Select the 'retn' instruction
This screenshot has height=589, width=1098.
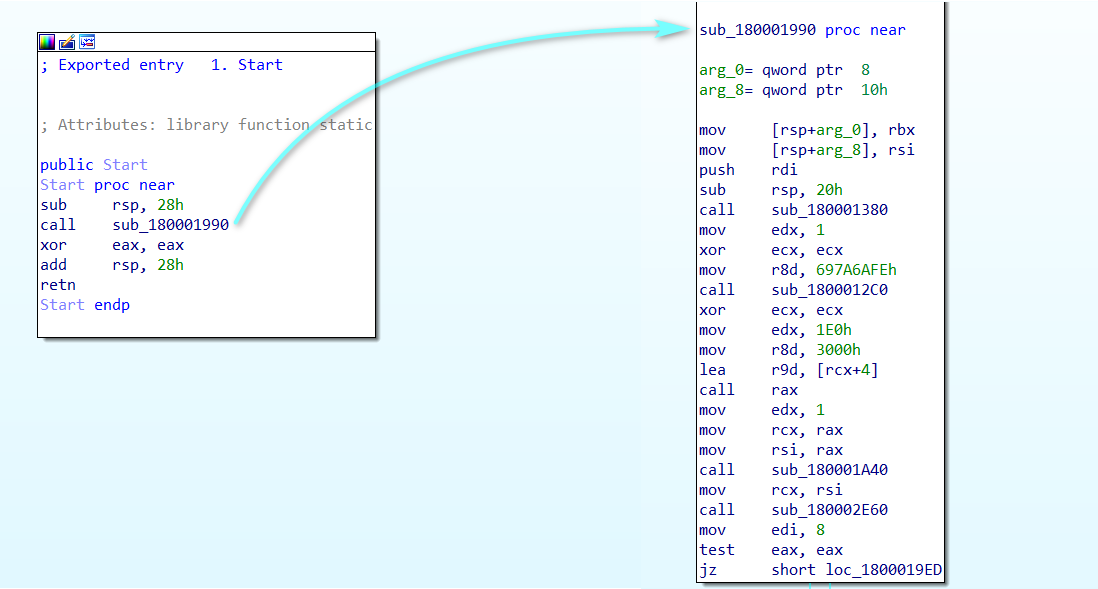click(58, 285)
